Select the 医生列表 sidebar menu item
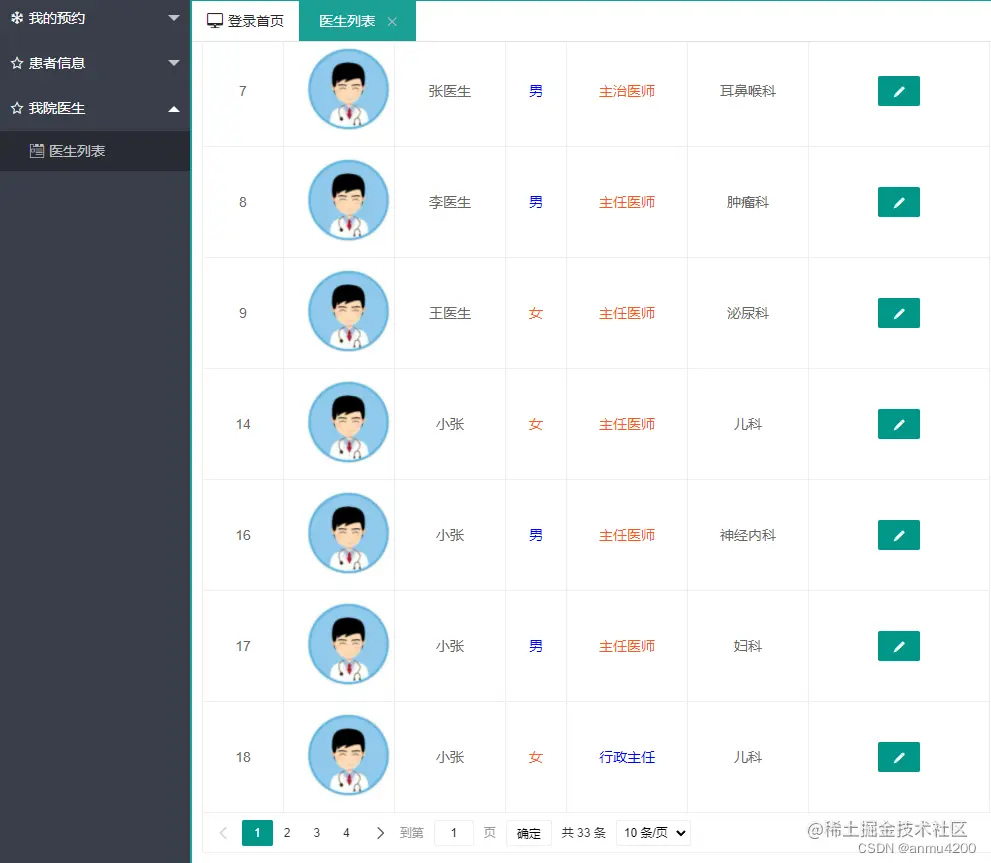 72,151
